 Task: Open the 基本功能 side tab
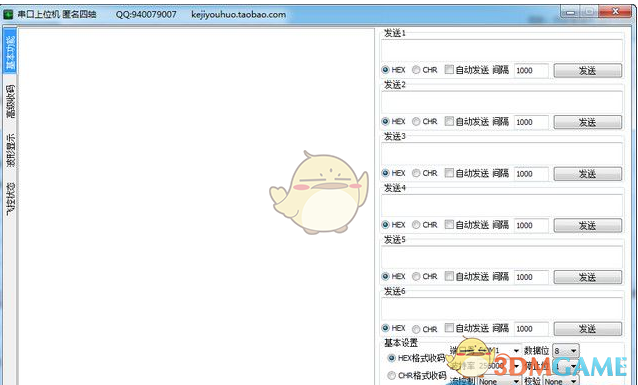[x=10, y=51]
